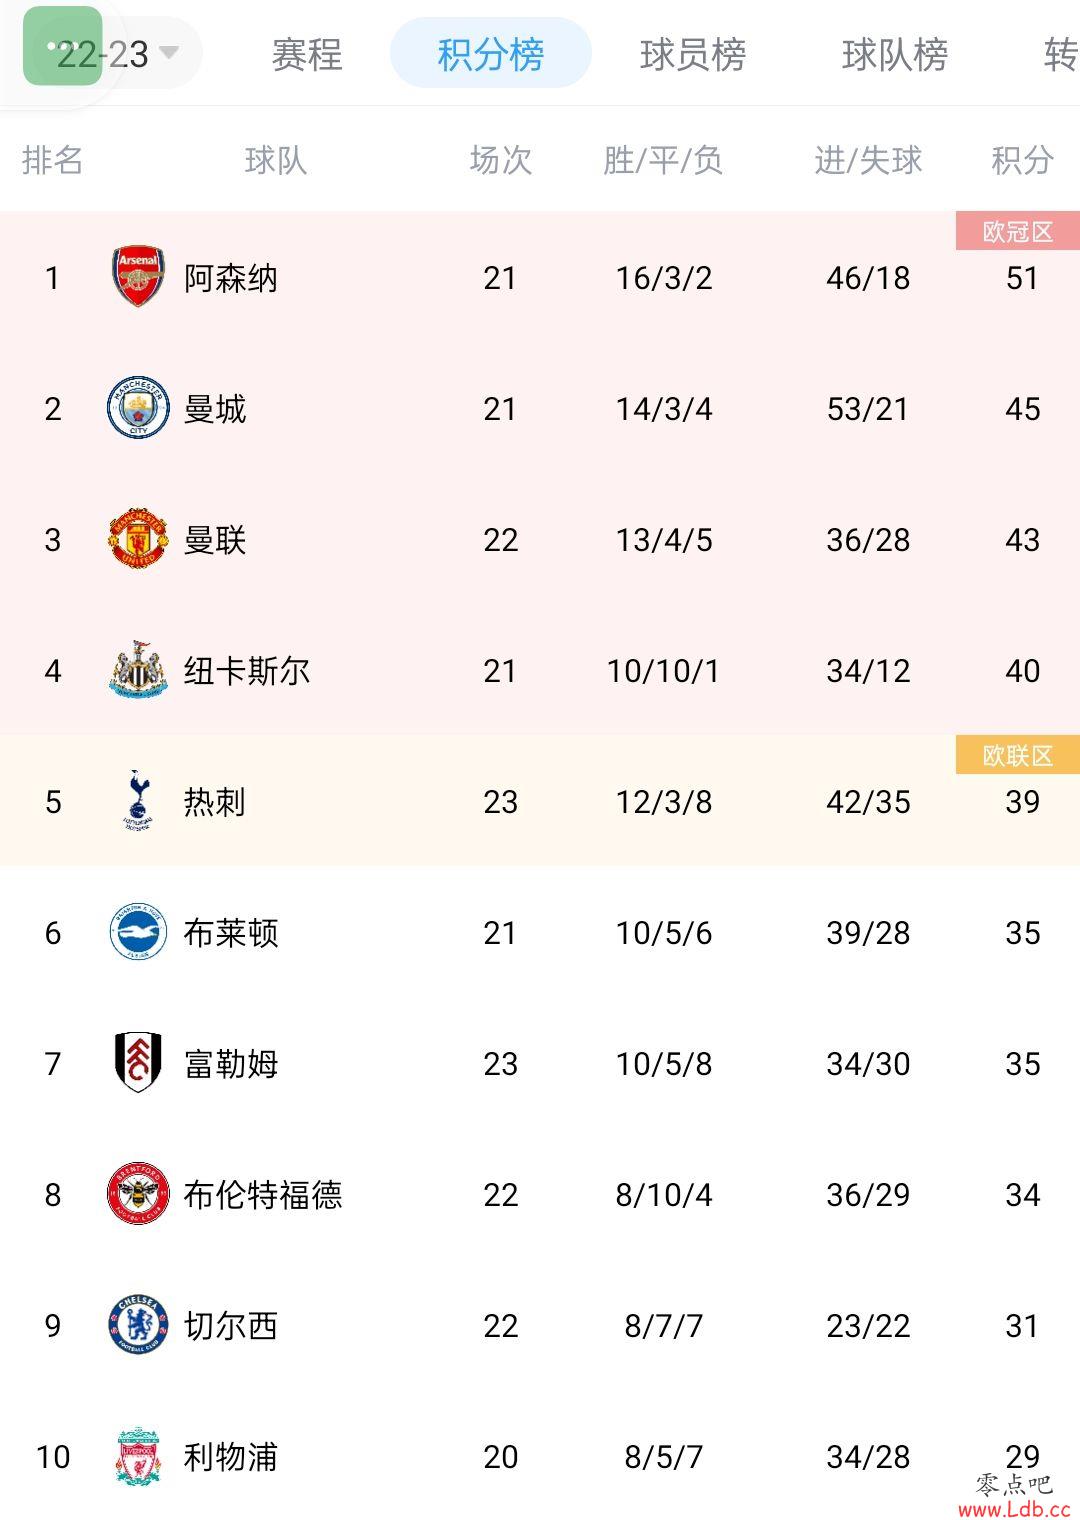Tap the Liverpool club crest
This screenshot has height=1520, width=1080.
(138, 1456)
